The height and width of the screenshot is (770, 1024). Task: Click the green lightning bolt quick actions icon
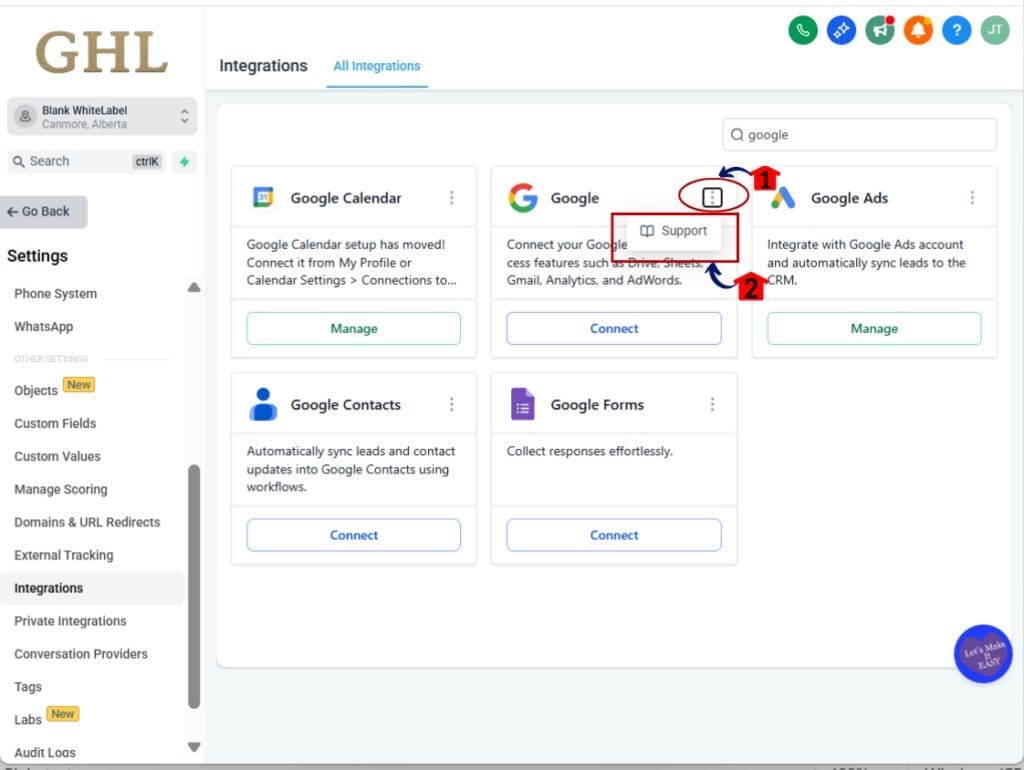(184, 161)
